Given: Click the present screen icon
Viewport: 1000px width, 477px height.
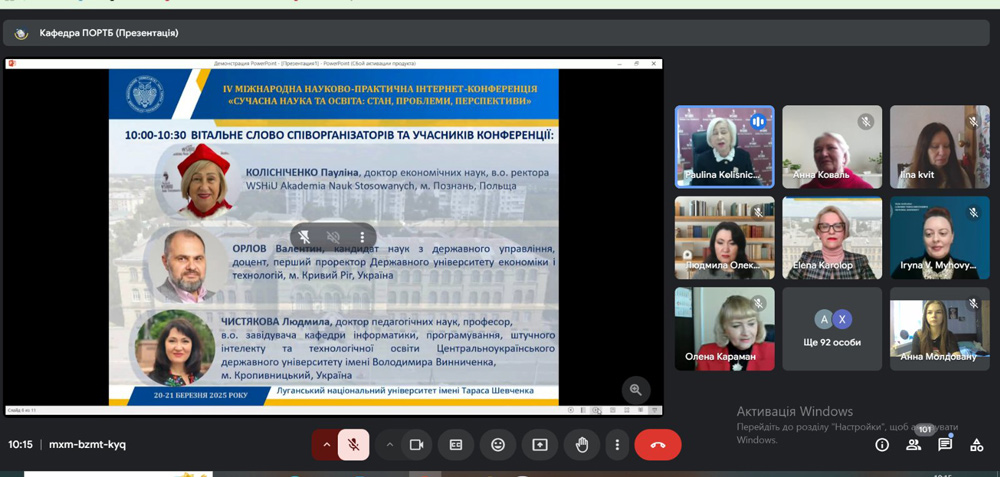Looking at the screenshot, I should point(540,445).
